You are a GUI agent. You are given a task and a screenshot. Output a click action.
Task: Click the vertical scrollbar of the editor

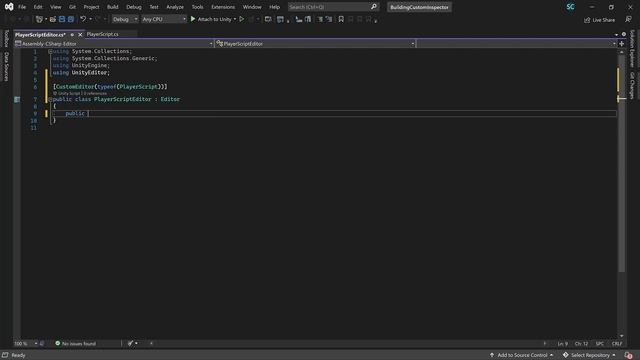pyautogui.click(x=621, y=163)
